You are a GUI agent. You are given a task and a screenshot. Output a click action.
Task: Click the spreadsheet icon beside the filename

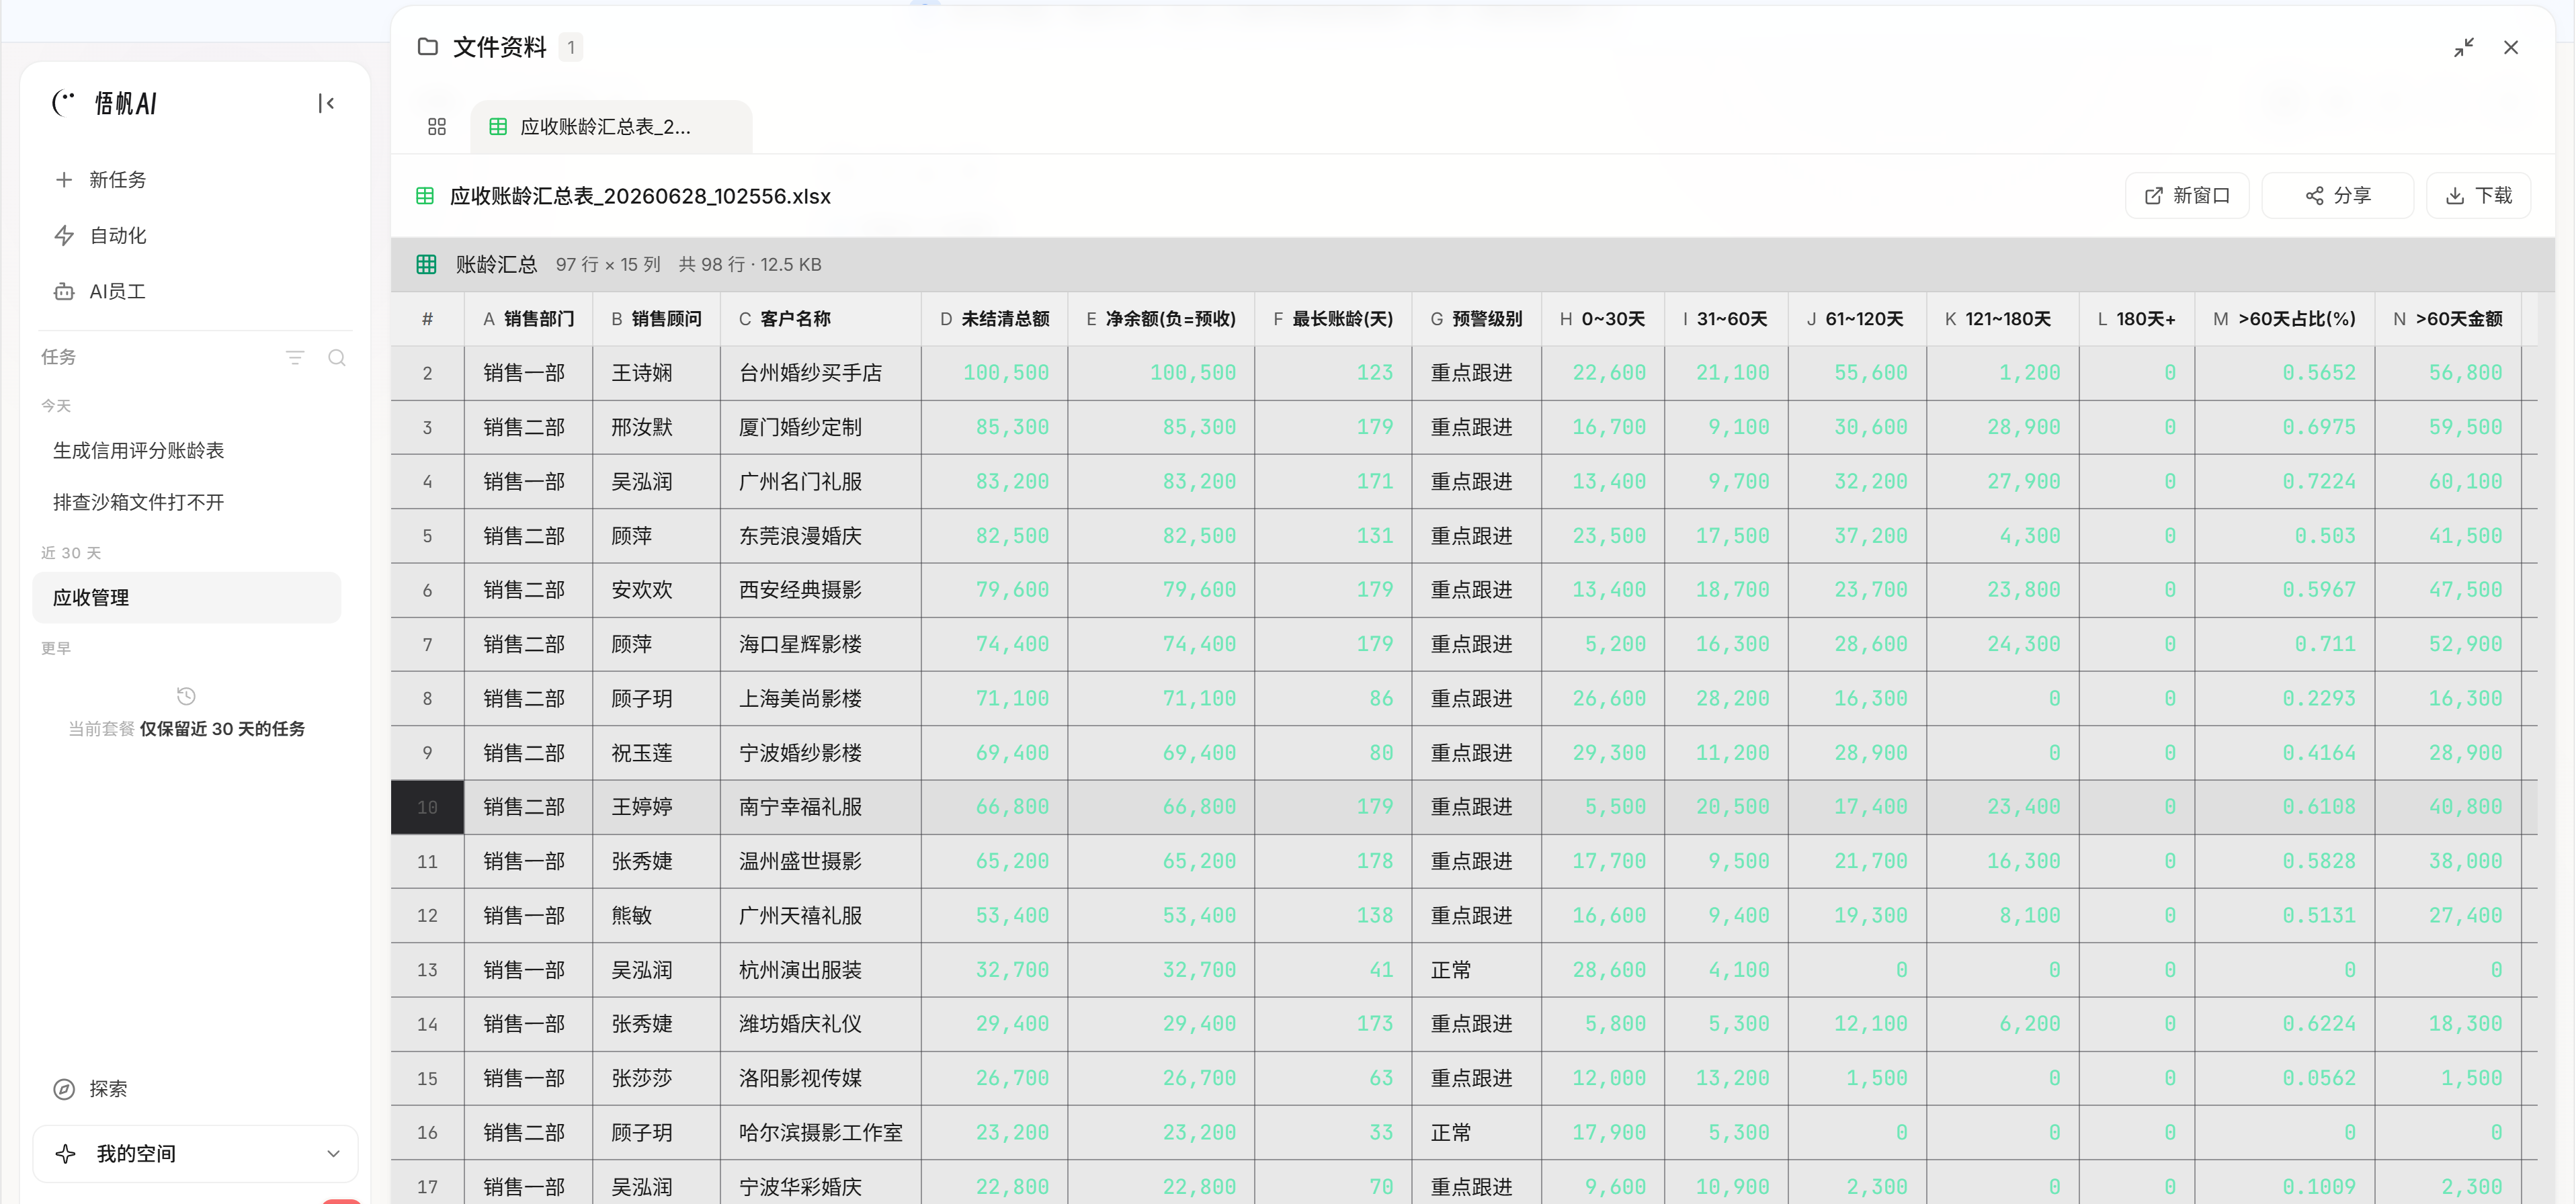click(425, 196)
